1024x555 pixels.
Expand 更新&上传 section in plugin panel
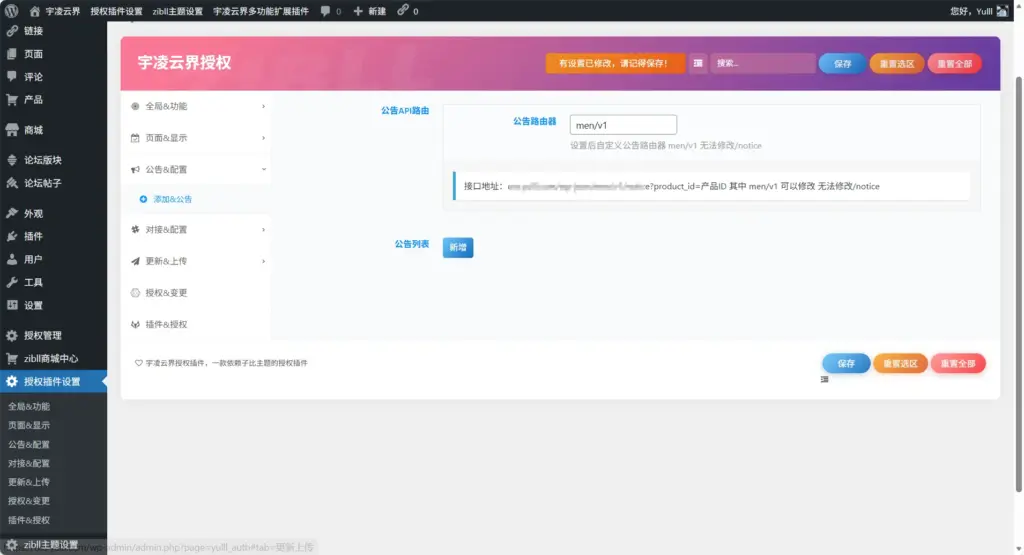coord(197,261)
